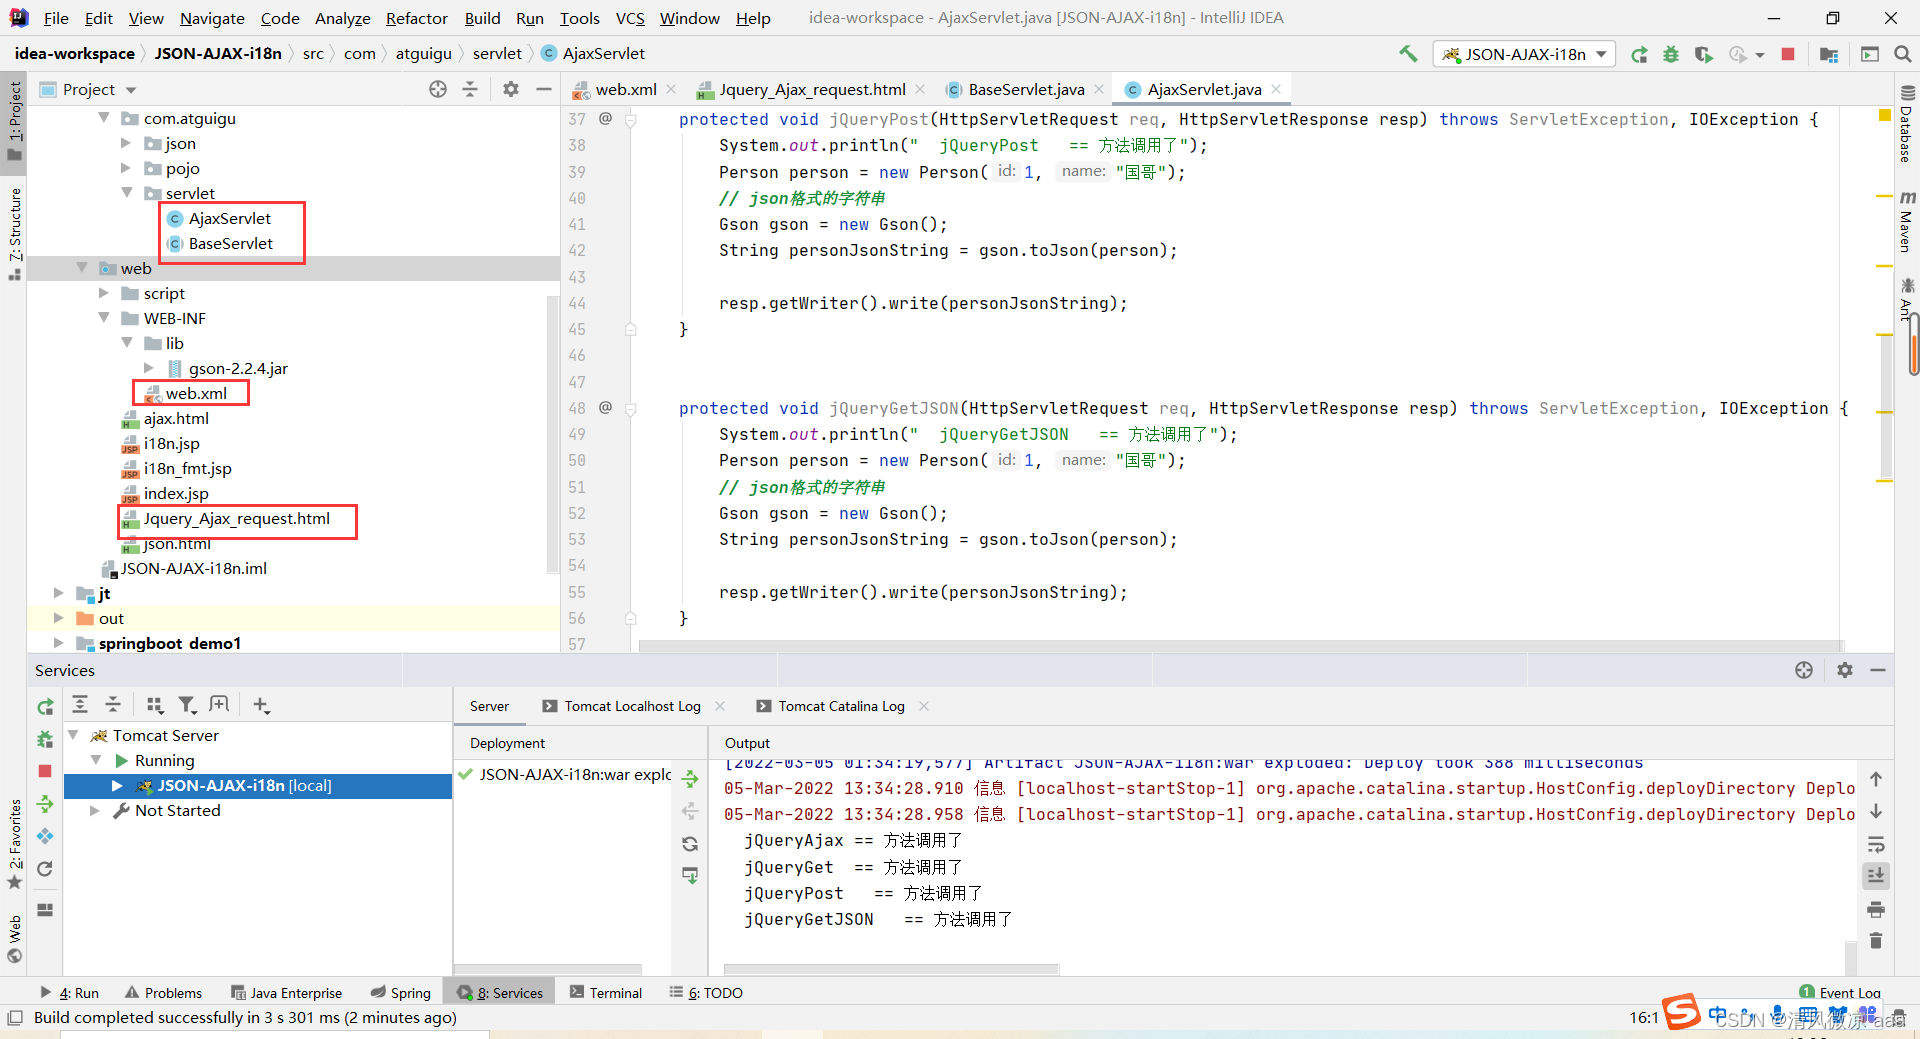
Task: Expand the json package folder
Action: [126, 143]
